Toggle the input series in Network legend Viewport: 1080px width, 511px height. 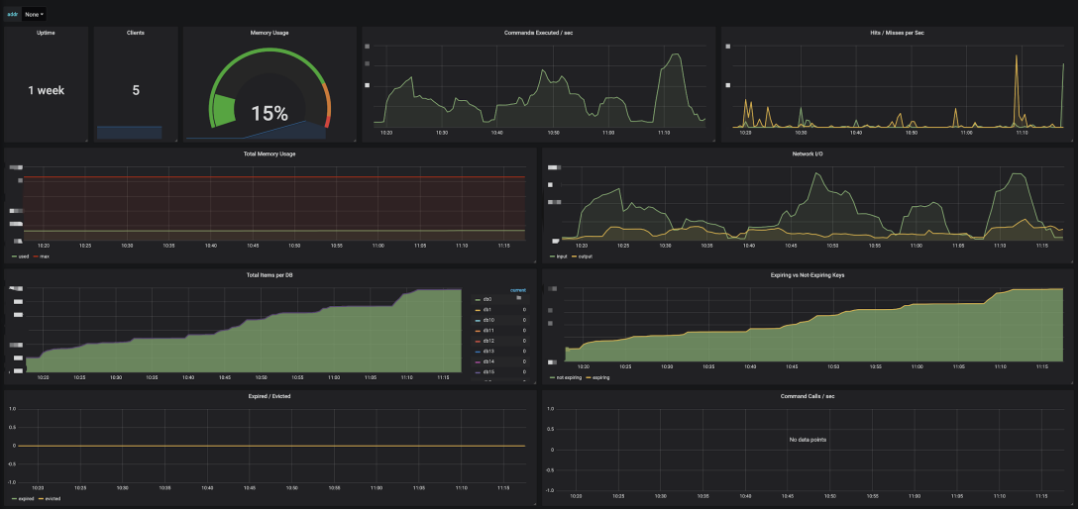pyautogui.click(x=560, y=256)
